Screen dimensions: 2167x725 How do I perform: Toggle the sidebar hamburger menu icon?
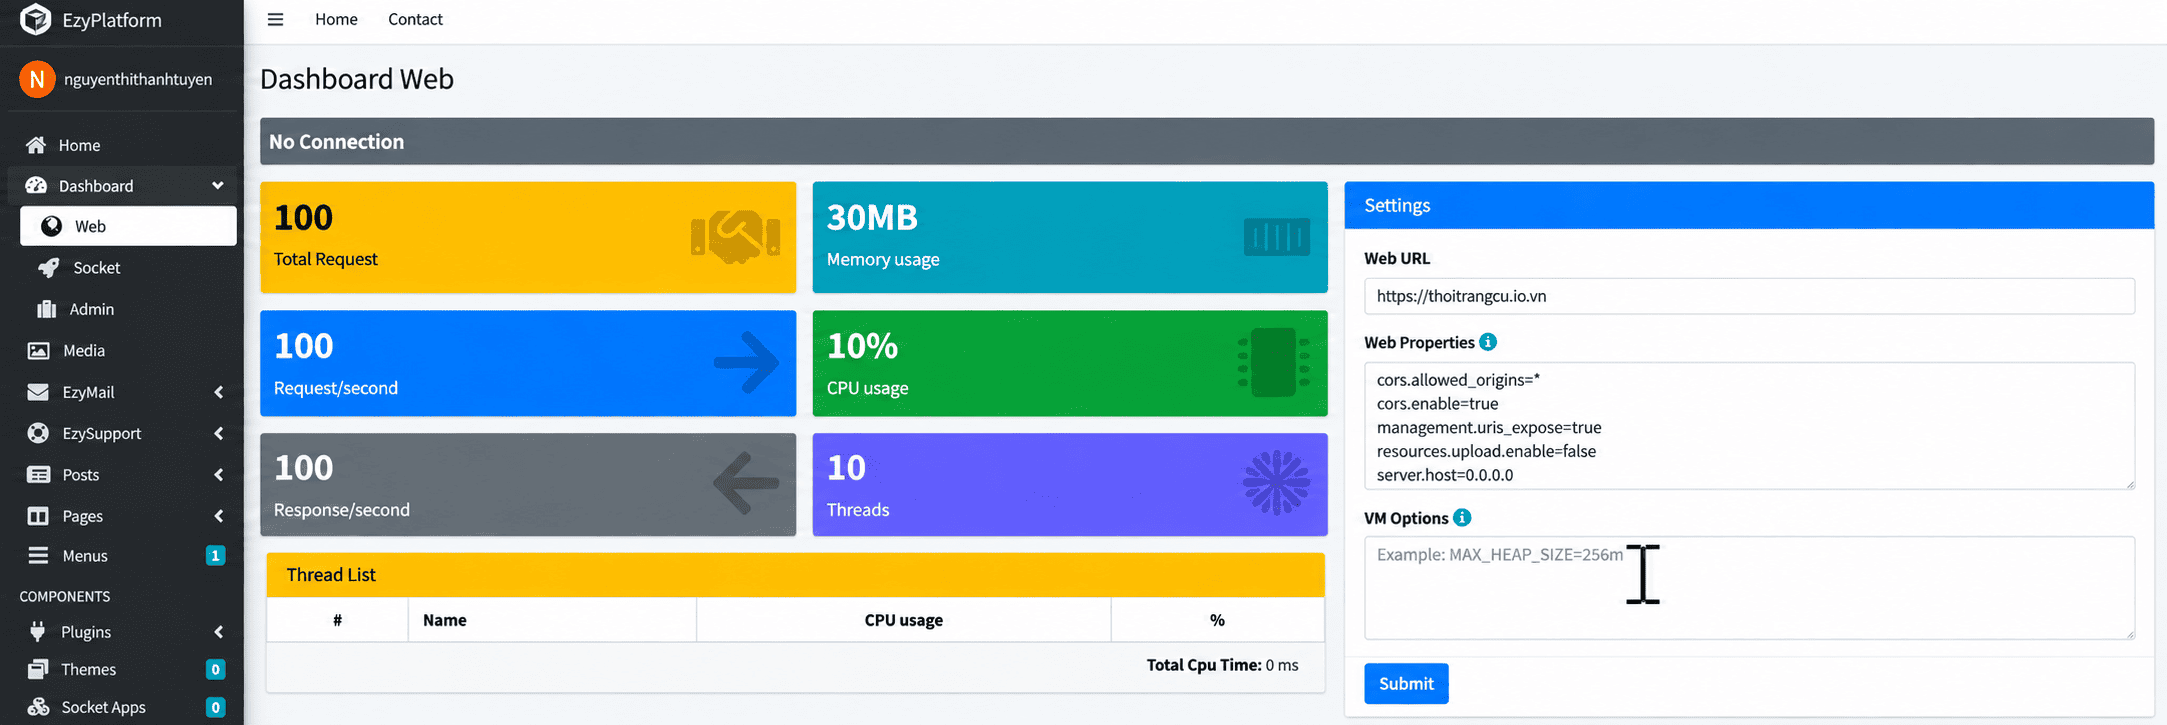coord(275,19)
